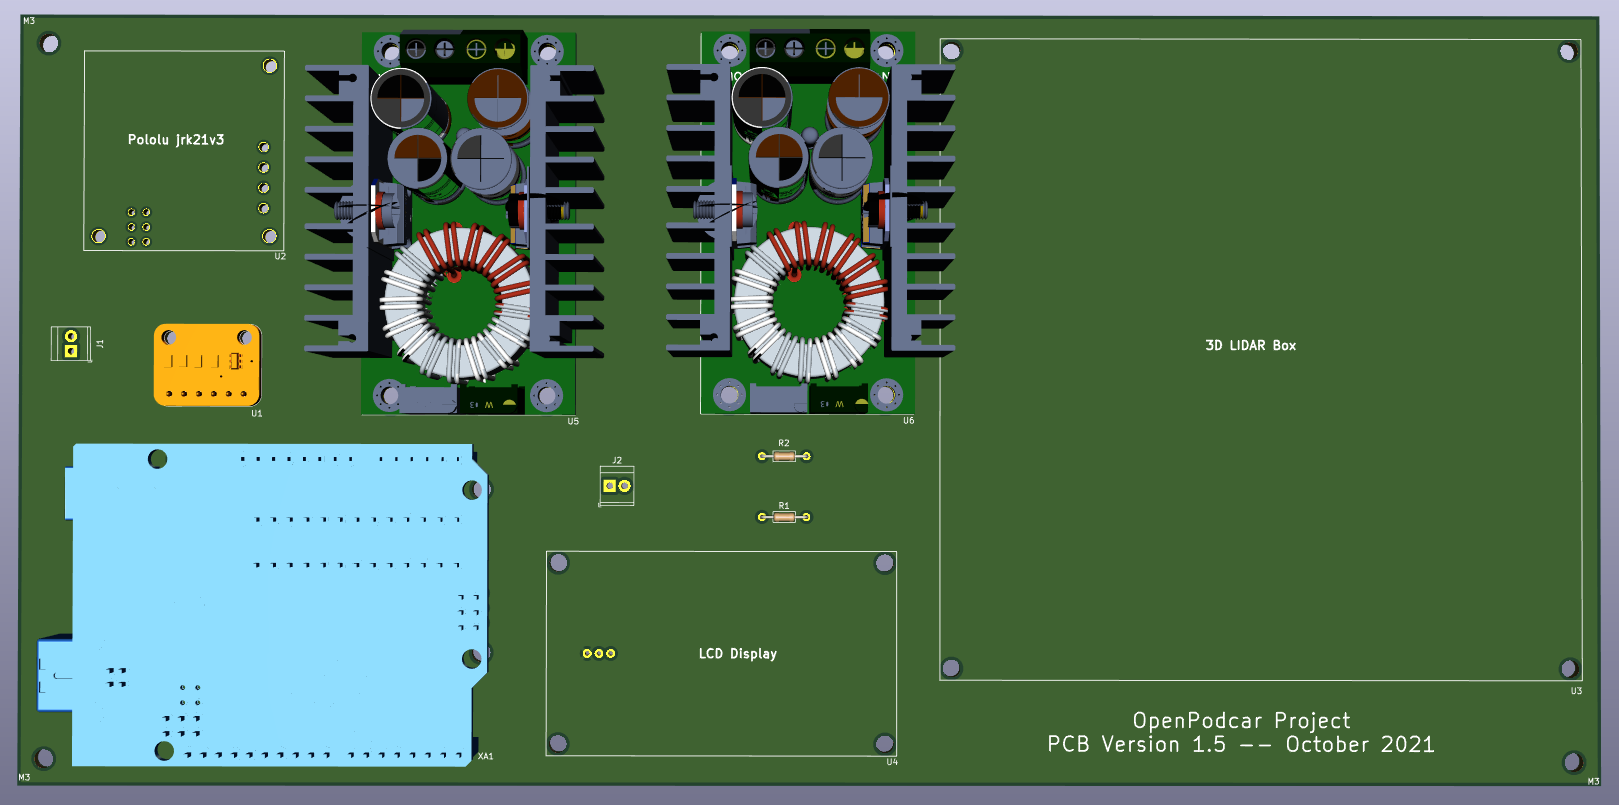
Task: Click the Pololu jrk21v3 label
Action: click(176, 140)
